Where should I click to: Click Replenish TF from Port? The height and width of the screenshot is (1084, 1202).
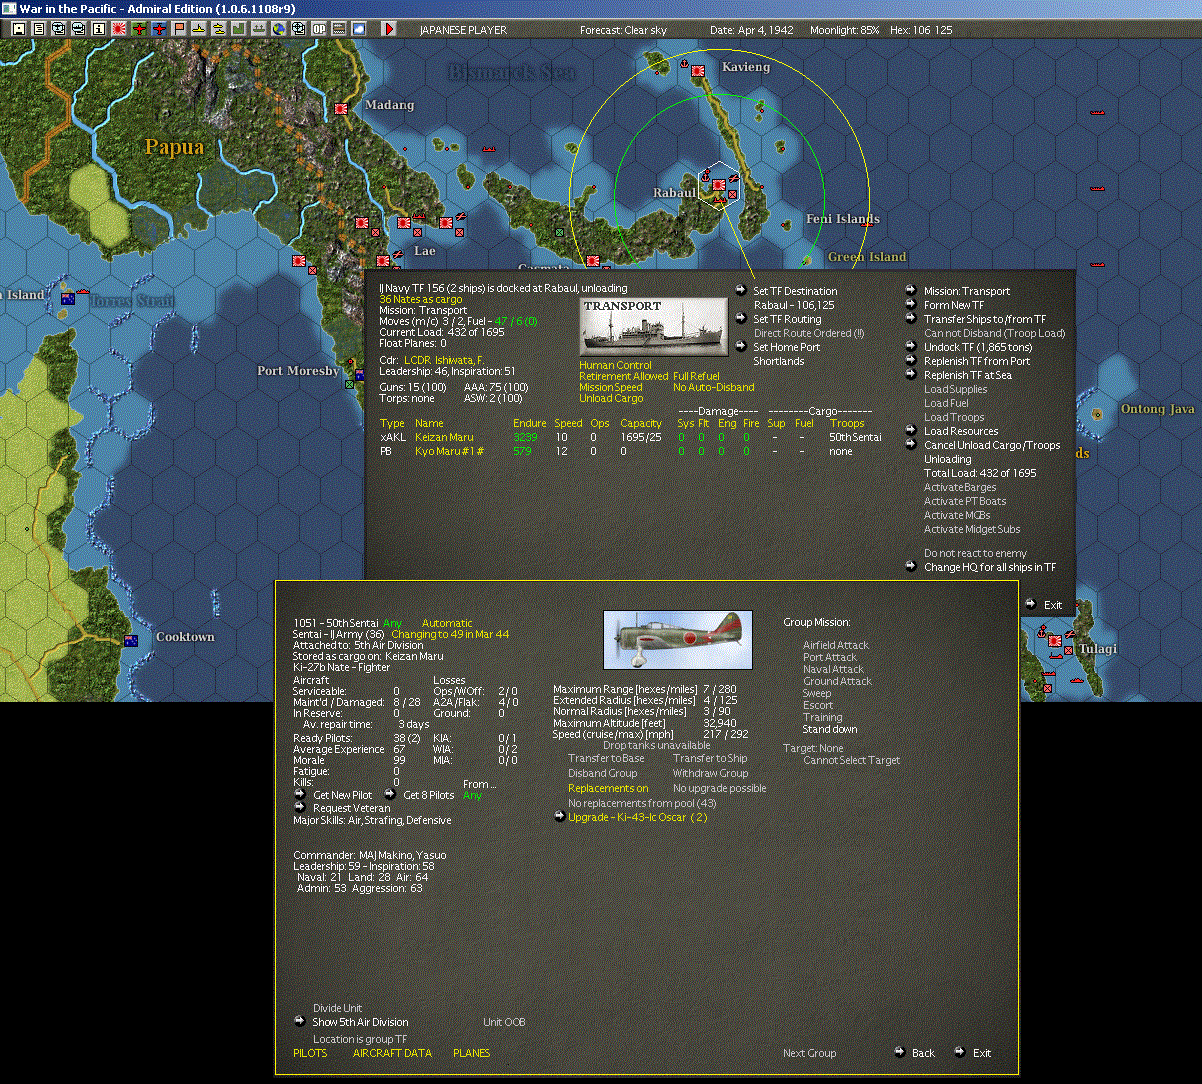coord(976,361)
